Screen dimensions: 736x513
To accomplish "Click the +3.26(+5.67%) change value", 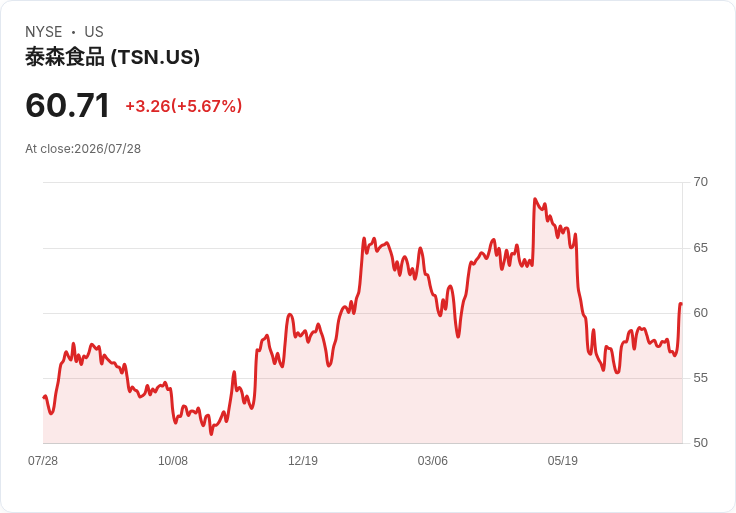I will pyautogui.click(x=184, y=106).
